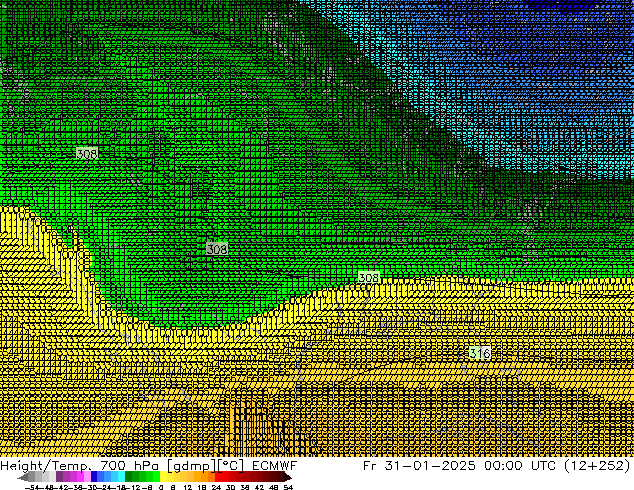Image resolution: width=634 pixels, height=490 pixels.
Task: Click the '31-01-2025' date text
Action: (430, 466)
